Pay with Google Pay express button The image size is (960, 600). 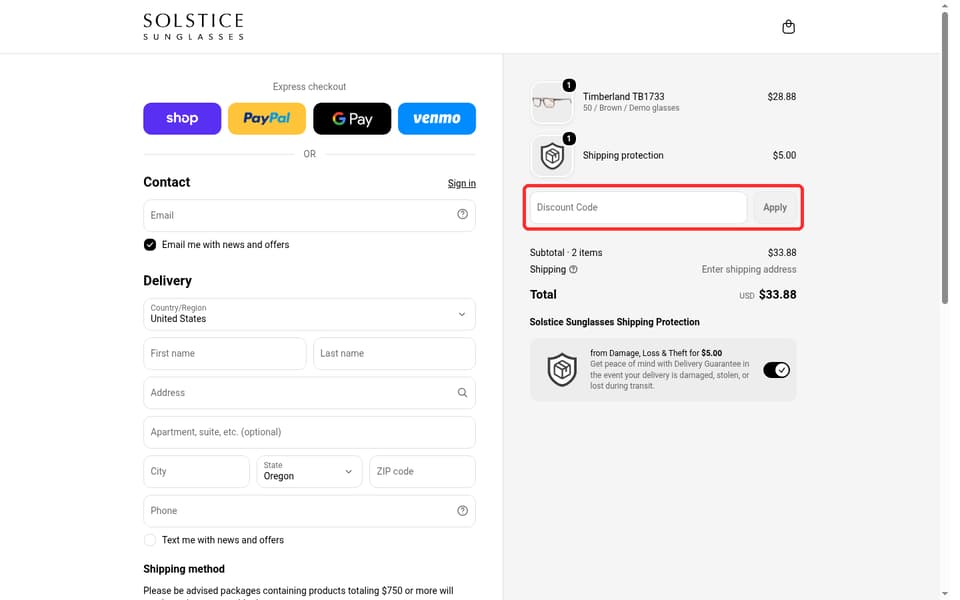[352, 118]
